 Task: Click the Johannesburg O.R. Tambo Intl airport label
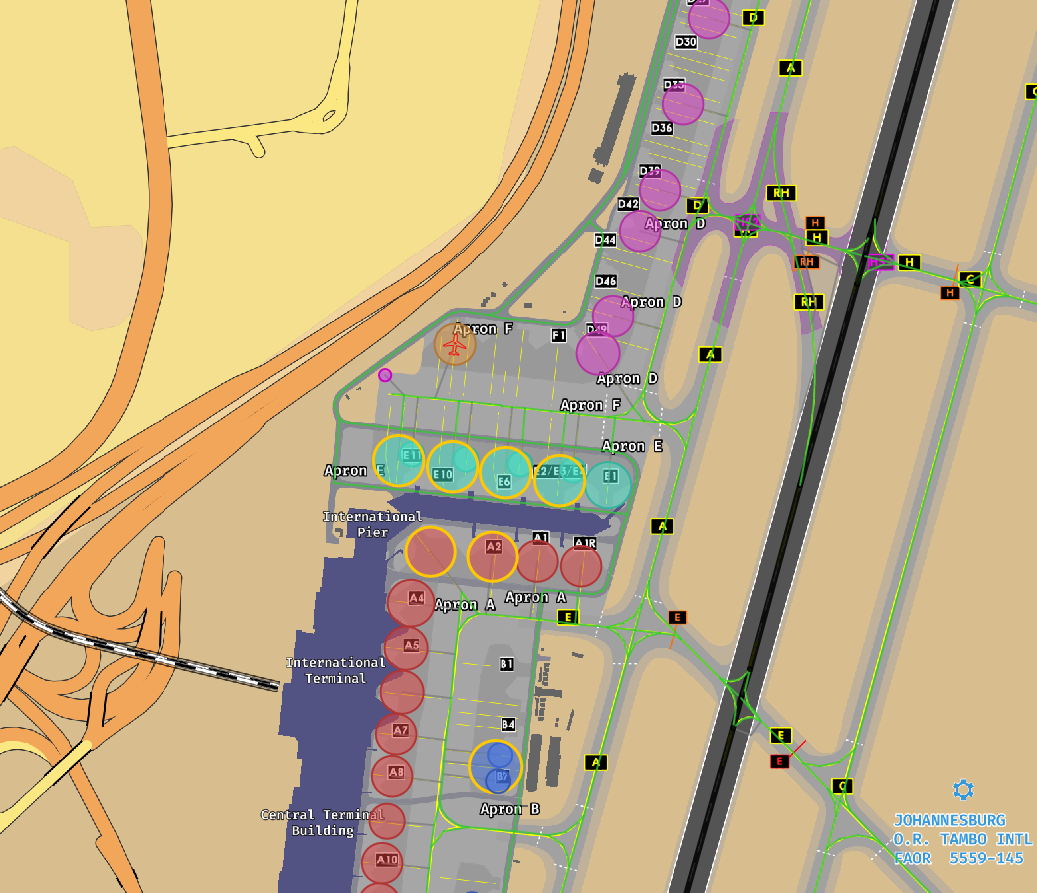(957, 839)
